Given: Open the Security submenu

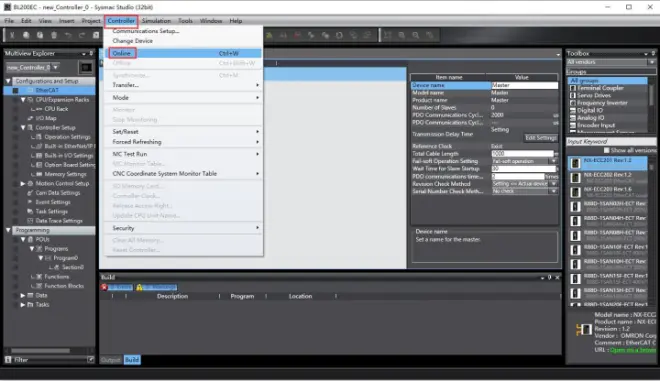Looking at the screenshot, I should point(184,228).
